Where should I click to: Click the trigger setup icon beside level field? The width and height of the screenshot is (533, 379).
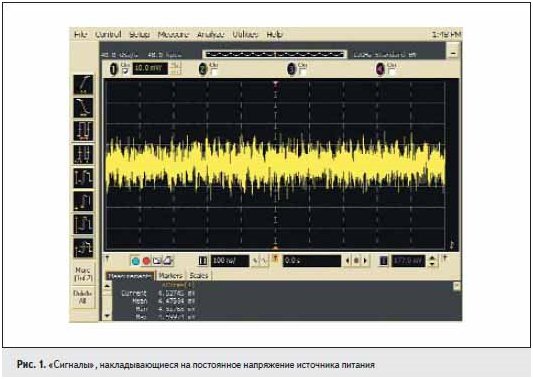tap(383, 261)
